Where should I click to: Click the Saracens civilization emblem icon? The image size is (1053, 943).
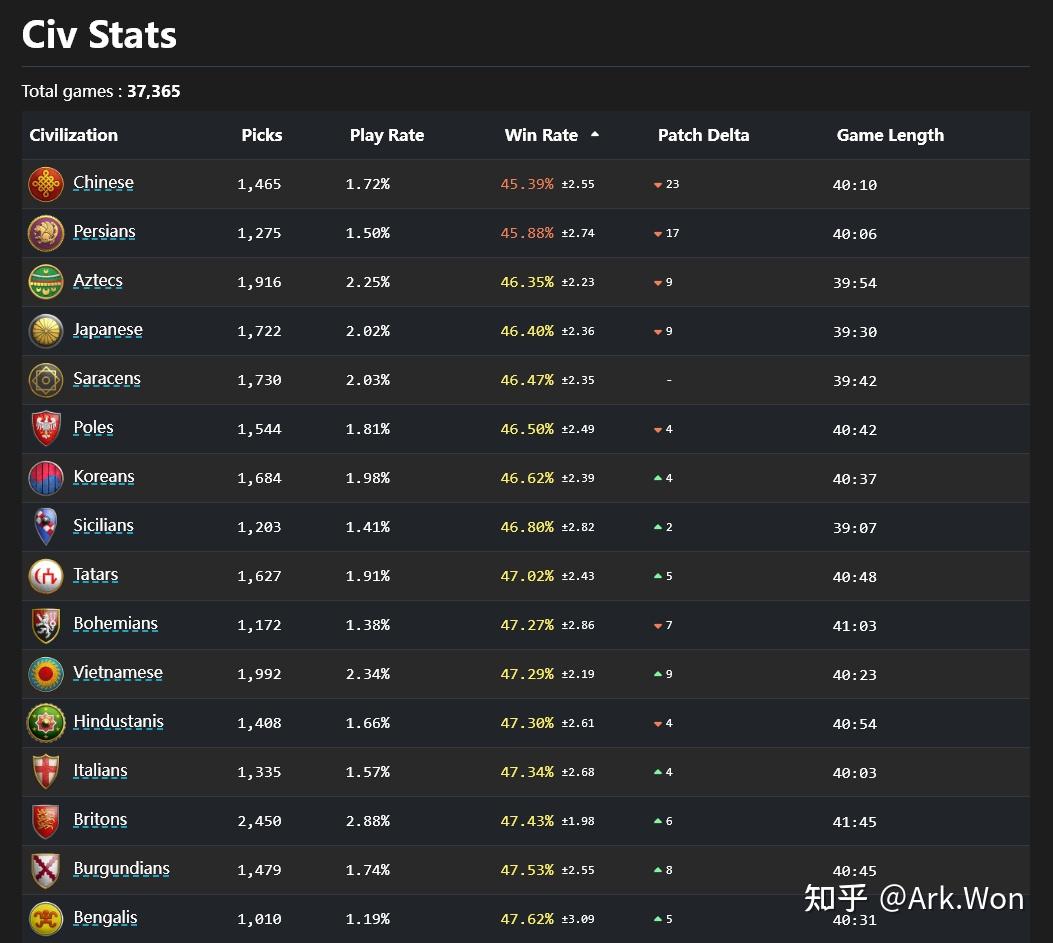(x=46, y=380)
